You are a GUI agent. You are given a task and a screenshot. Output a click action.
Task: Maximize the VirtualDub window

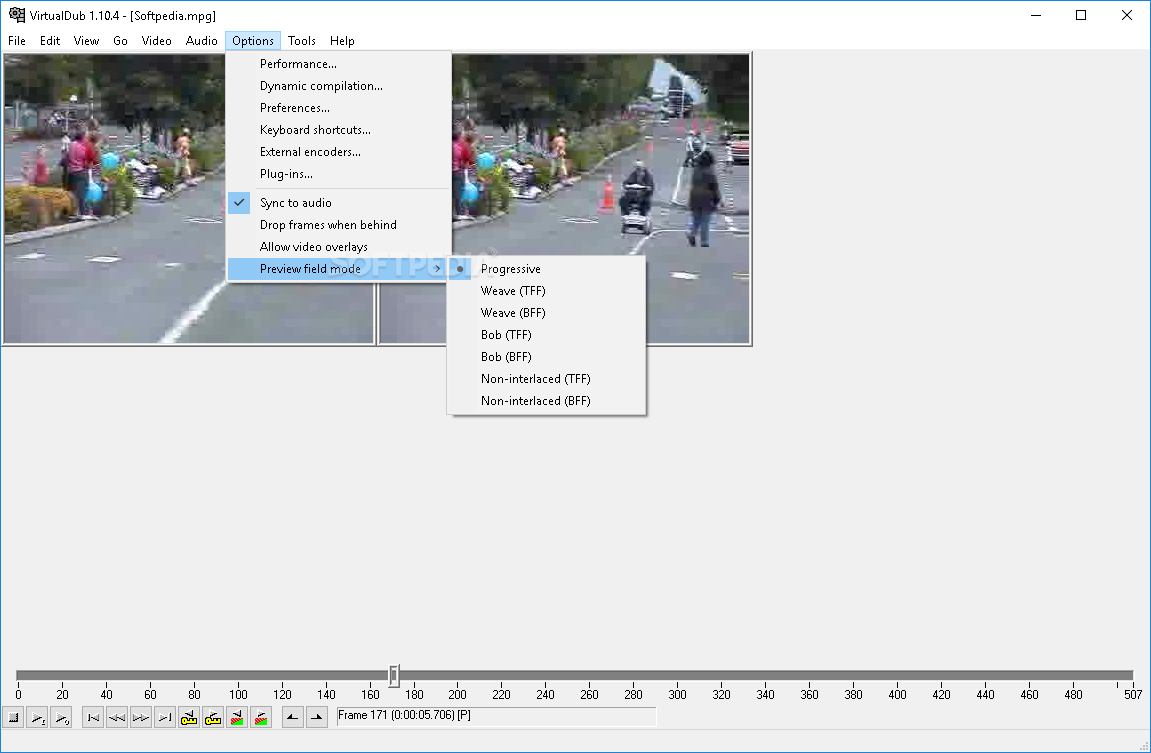1081,15
